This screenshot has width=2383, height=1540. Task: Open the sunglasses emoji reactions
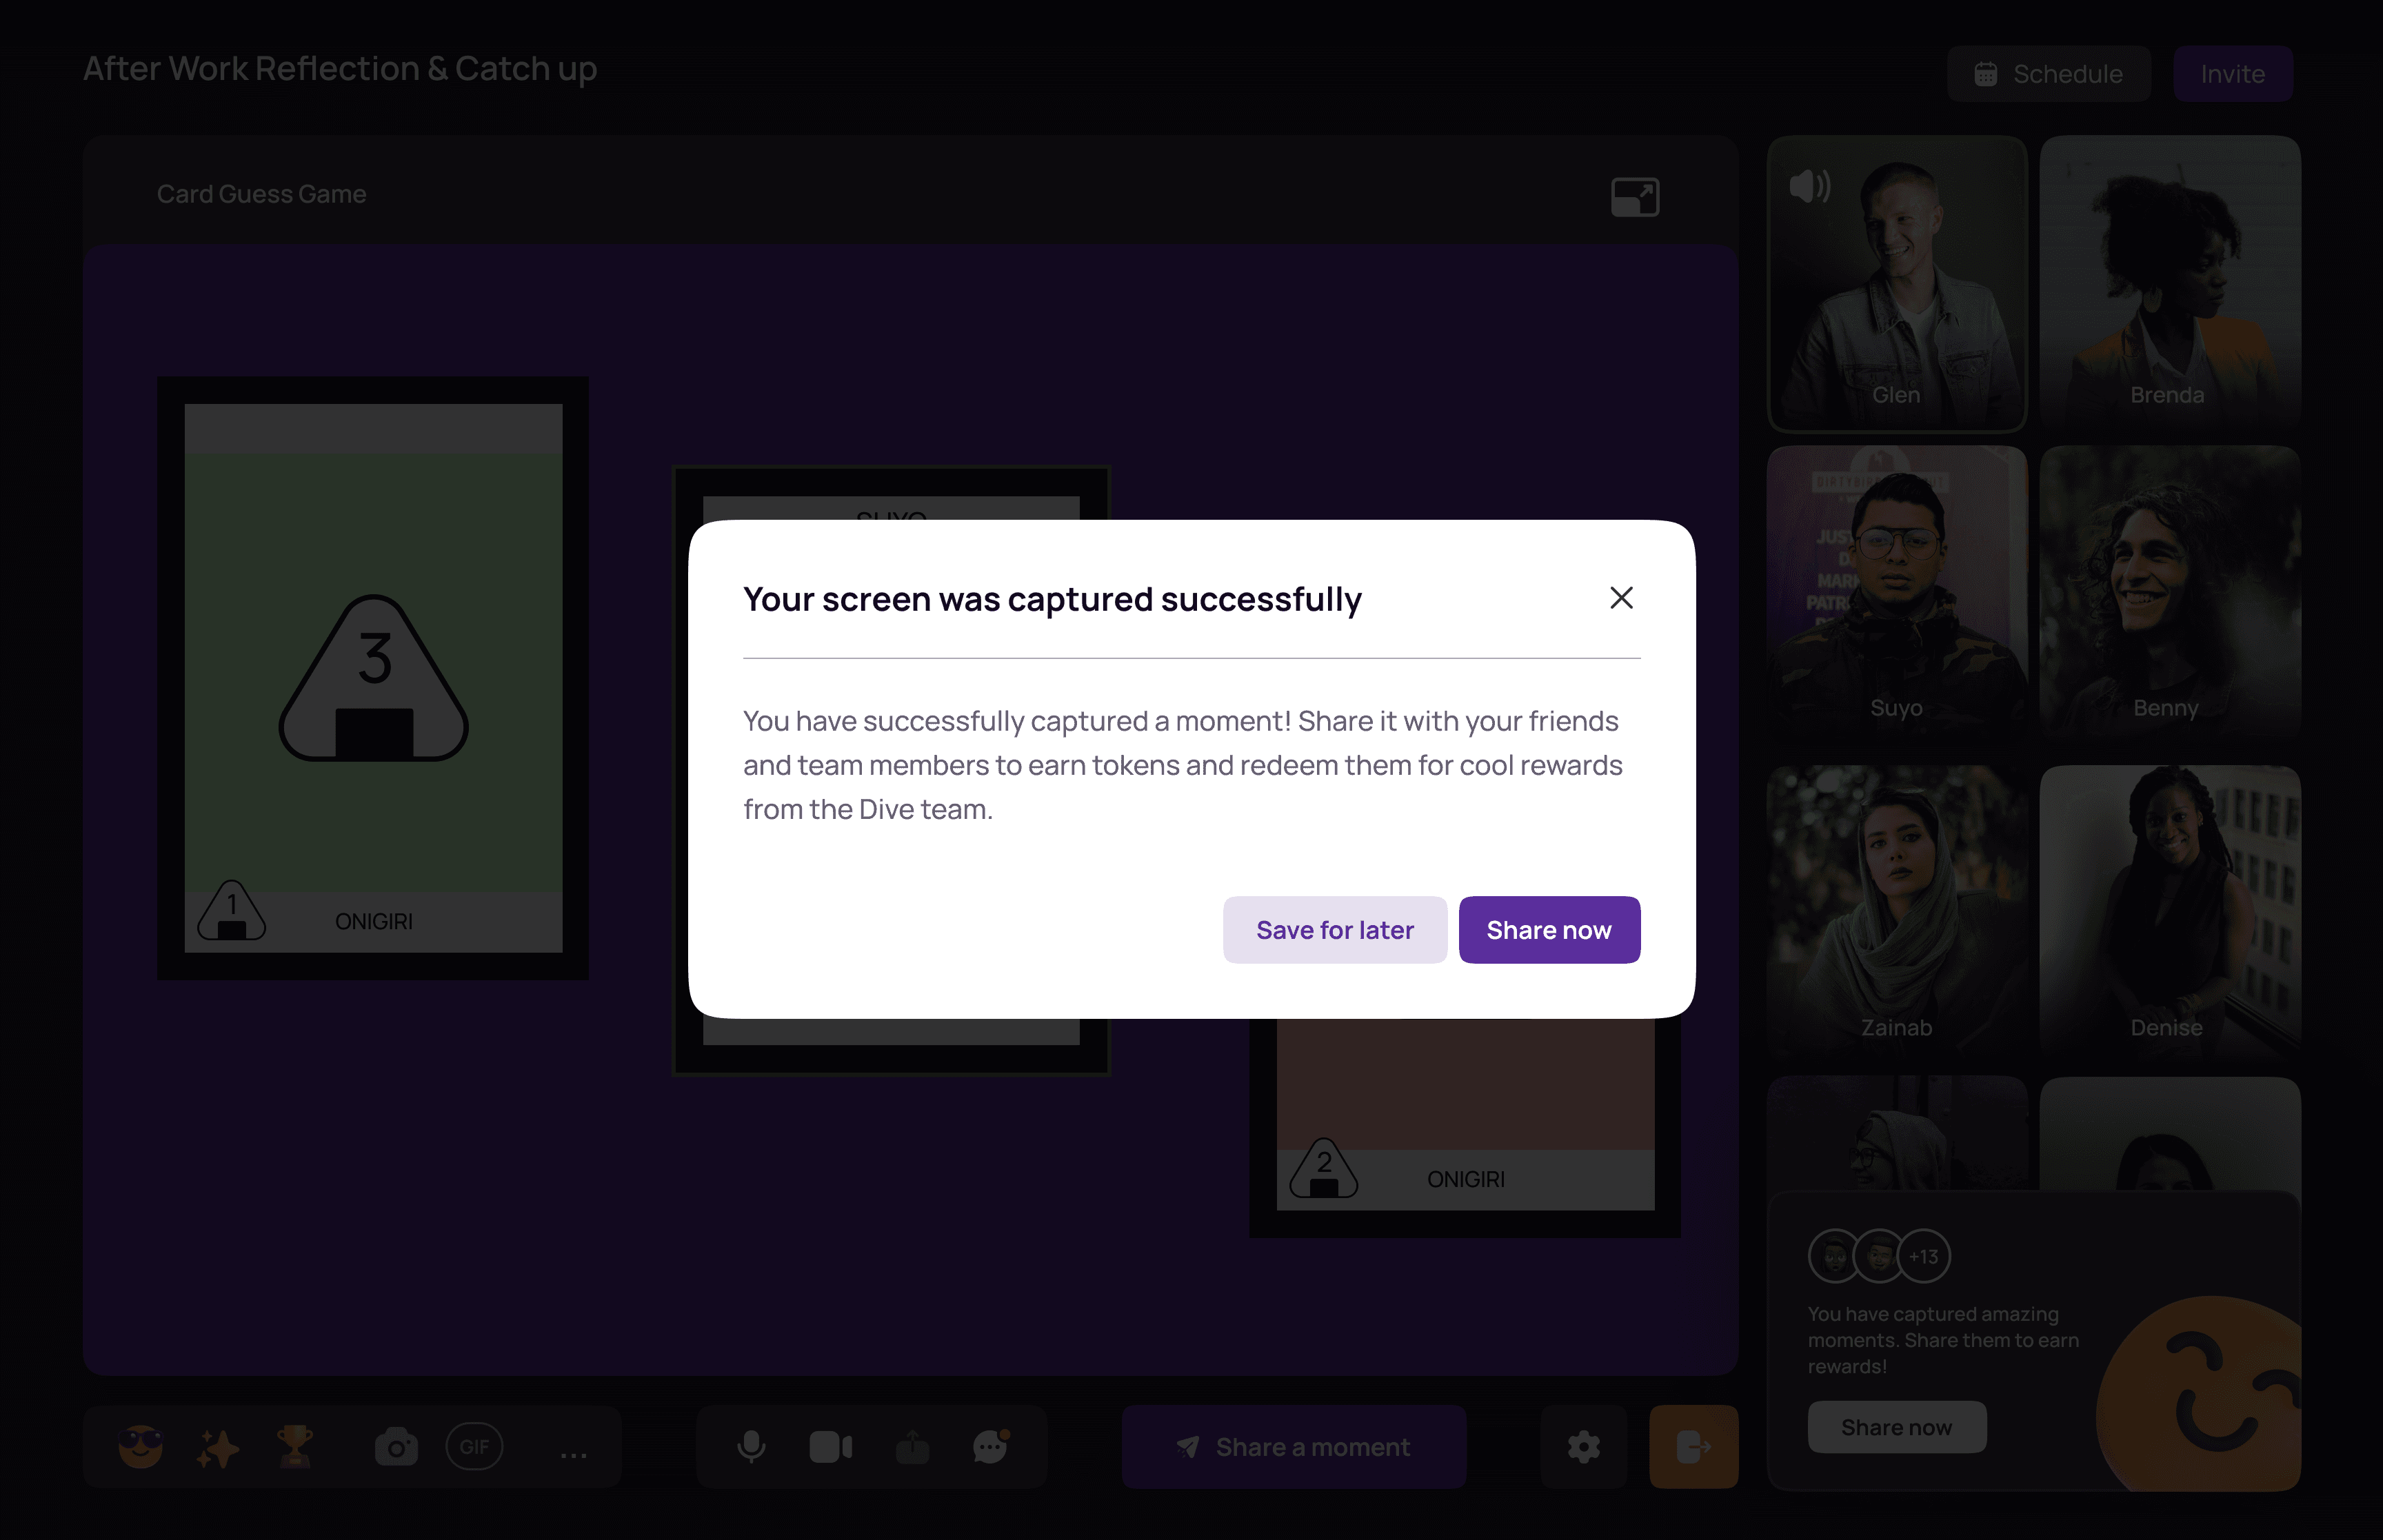pos(141,1447)
